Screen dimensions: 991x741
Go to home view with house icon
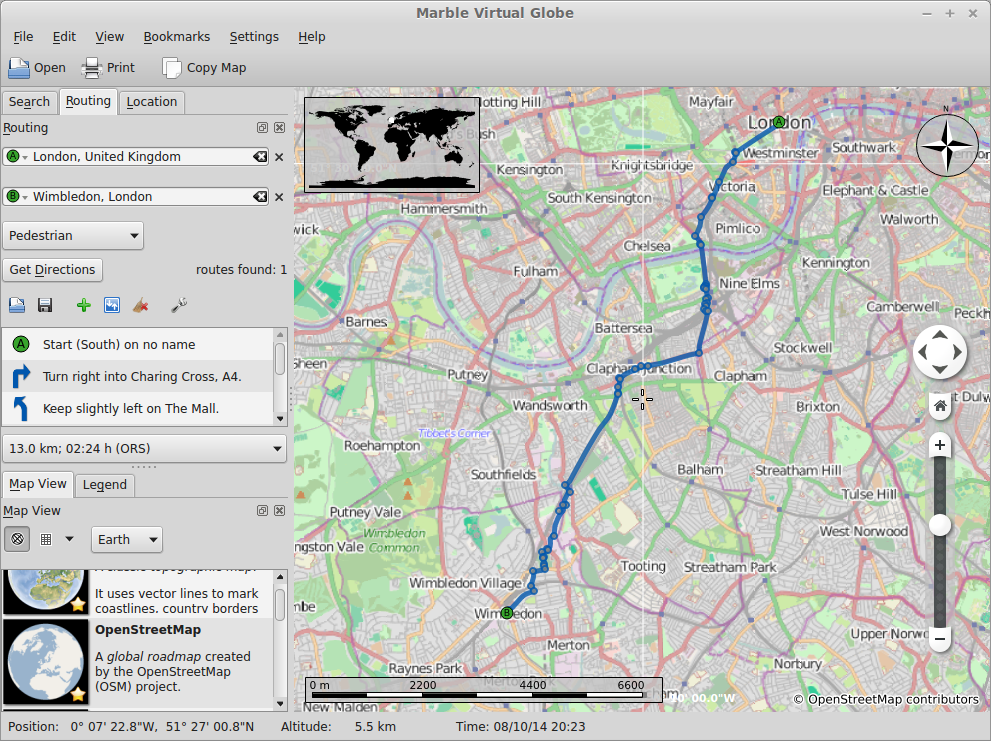pyautogui.click(x=940, y=406)
